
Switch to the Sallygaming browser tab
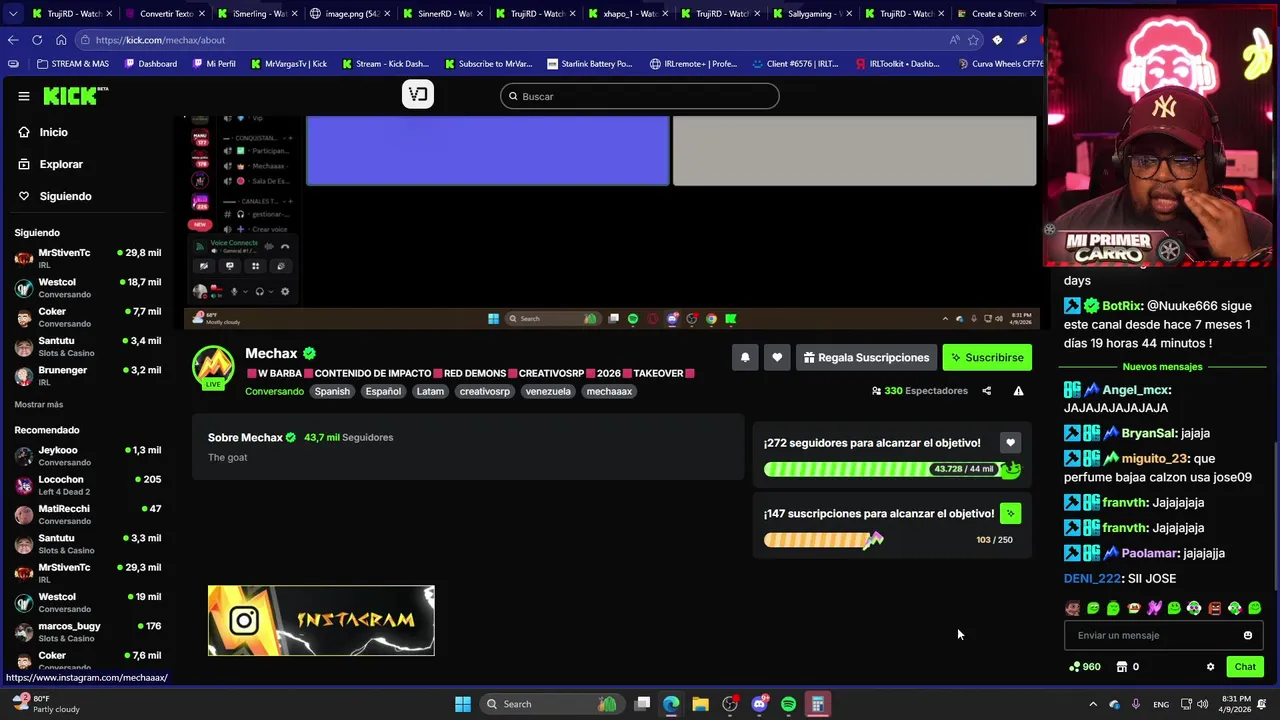click(810, 14)
